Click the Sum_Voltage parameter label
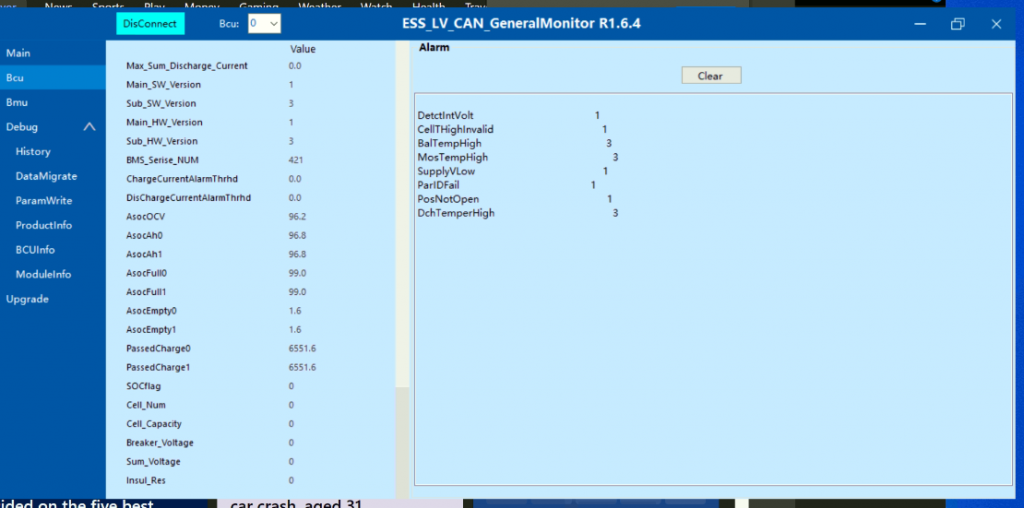 [x=153, y=462]
